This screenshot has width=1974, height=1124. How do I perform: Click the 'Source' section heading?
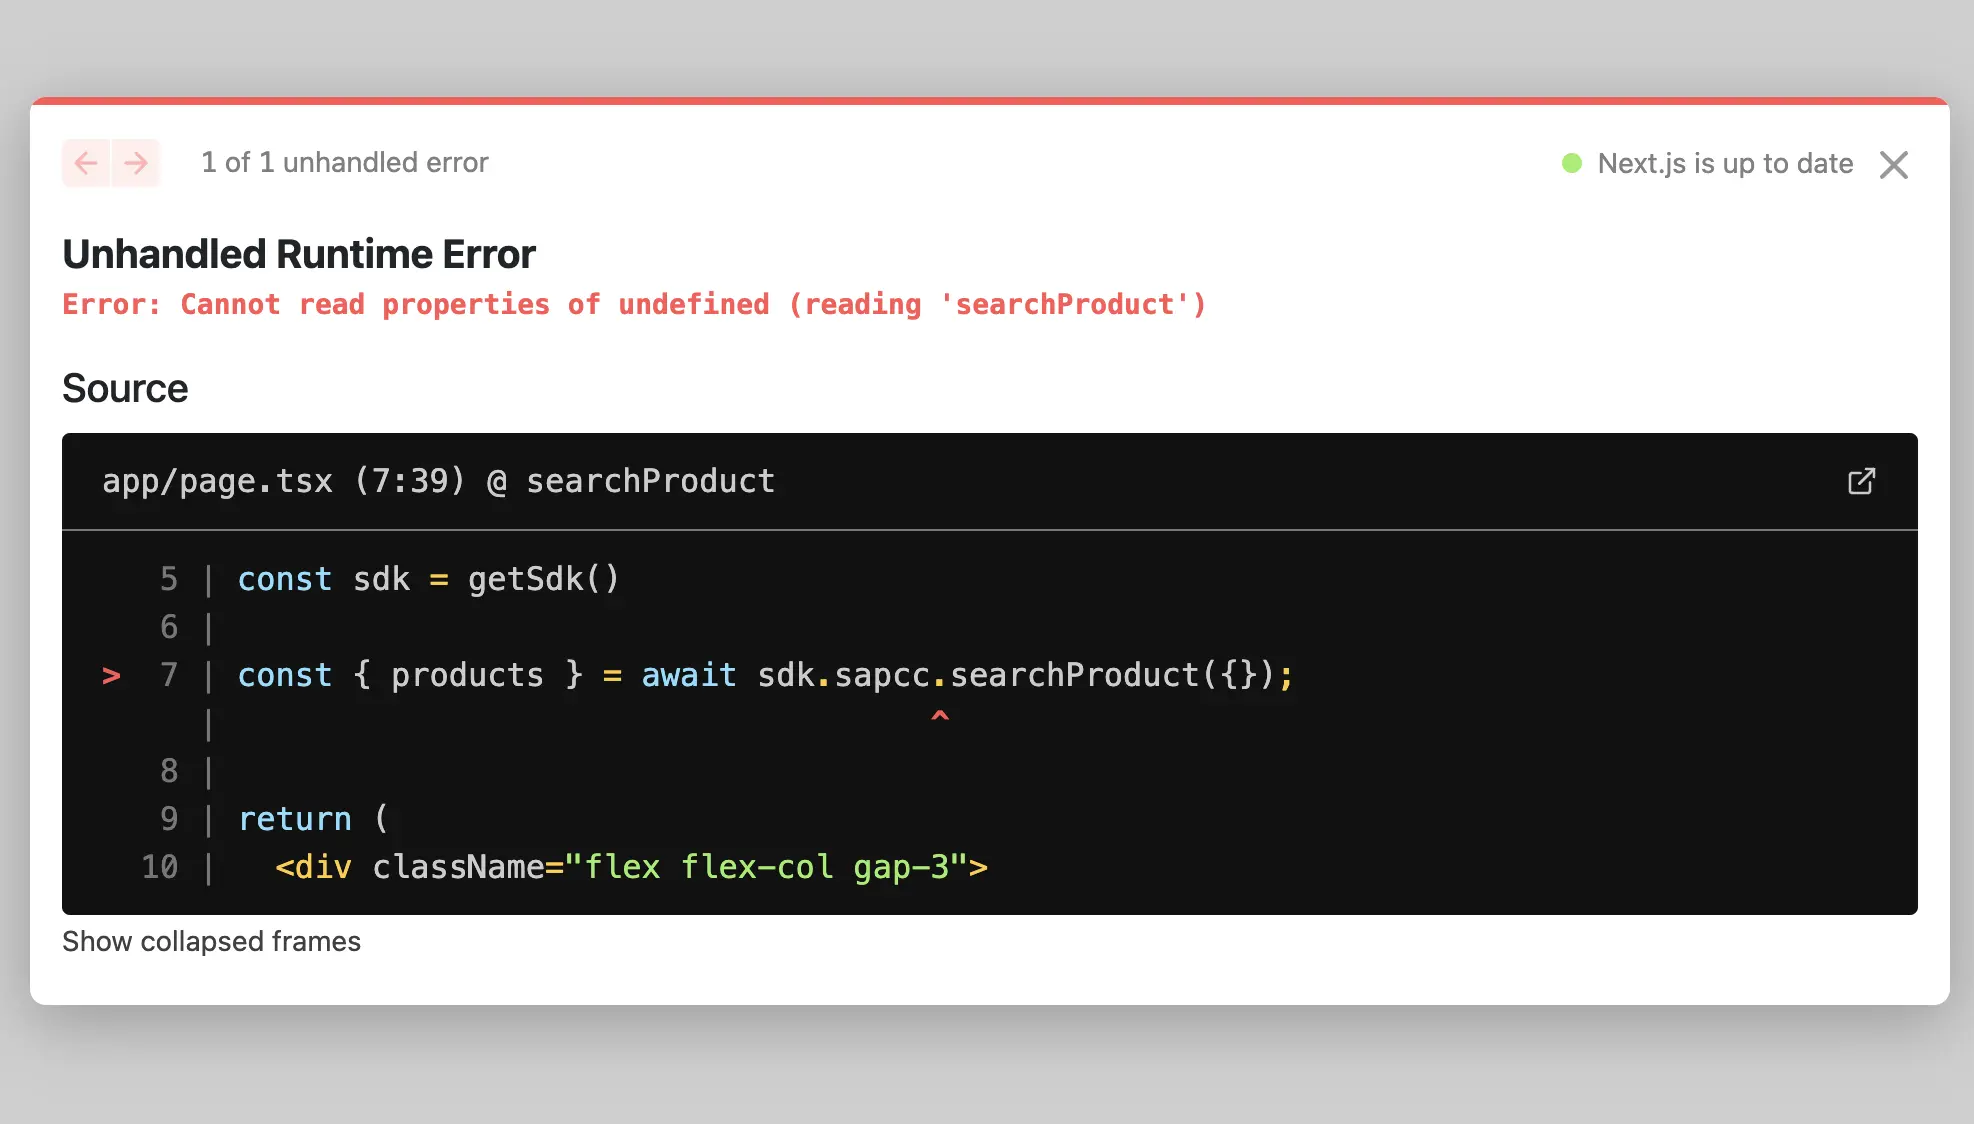tap(125, 388)
